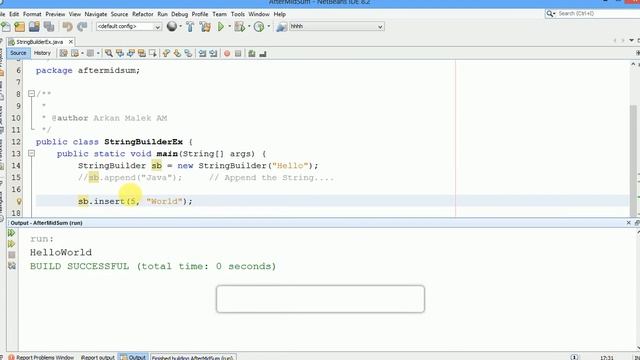
Task: Click the bottom Output sidebar settings icon
Action: click(11, 266)
